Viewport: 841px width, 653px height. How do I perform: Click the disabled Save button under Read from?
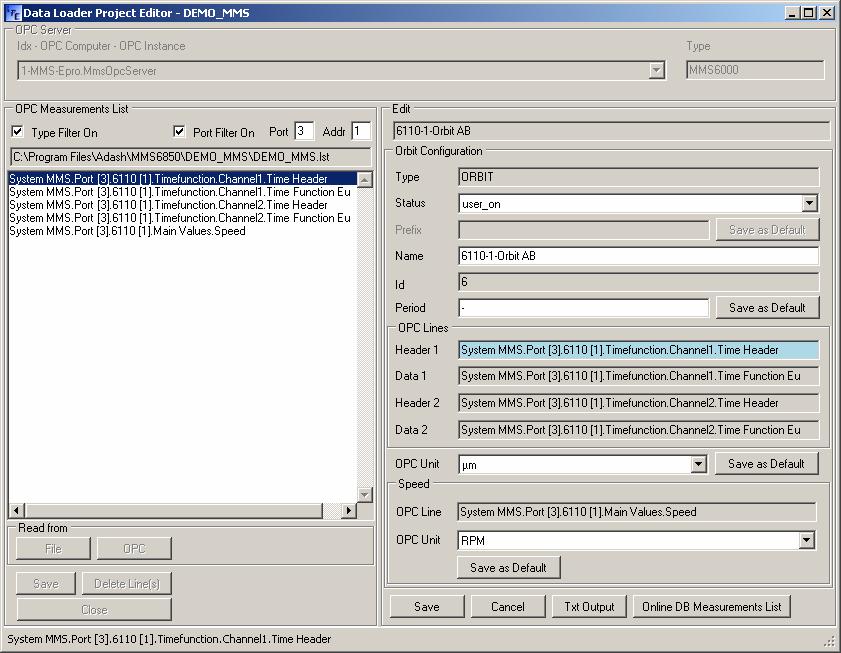pyautogui.click(x=46, y=584)
